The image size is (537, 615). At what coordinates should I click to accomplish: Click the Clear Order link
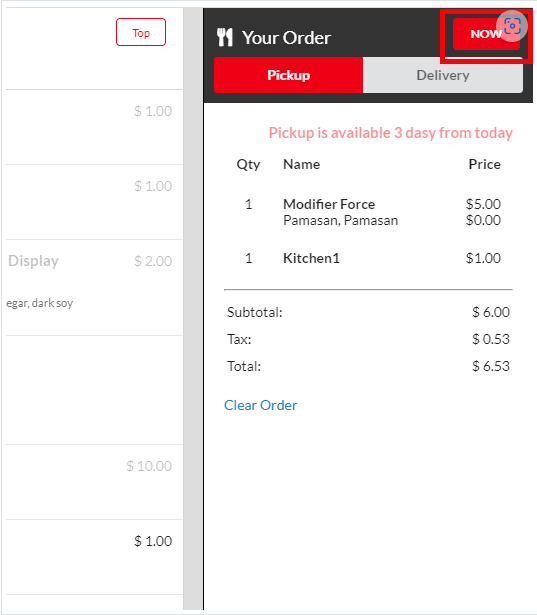tap(260, 405)
